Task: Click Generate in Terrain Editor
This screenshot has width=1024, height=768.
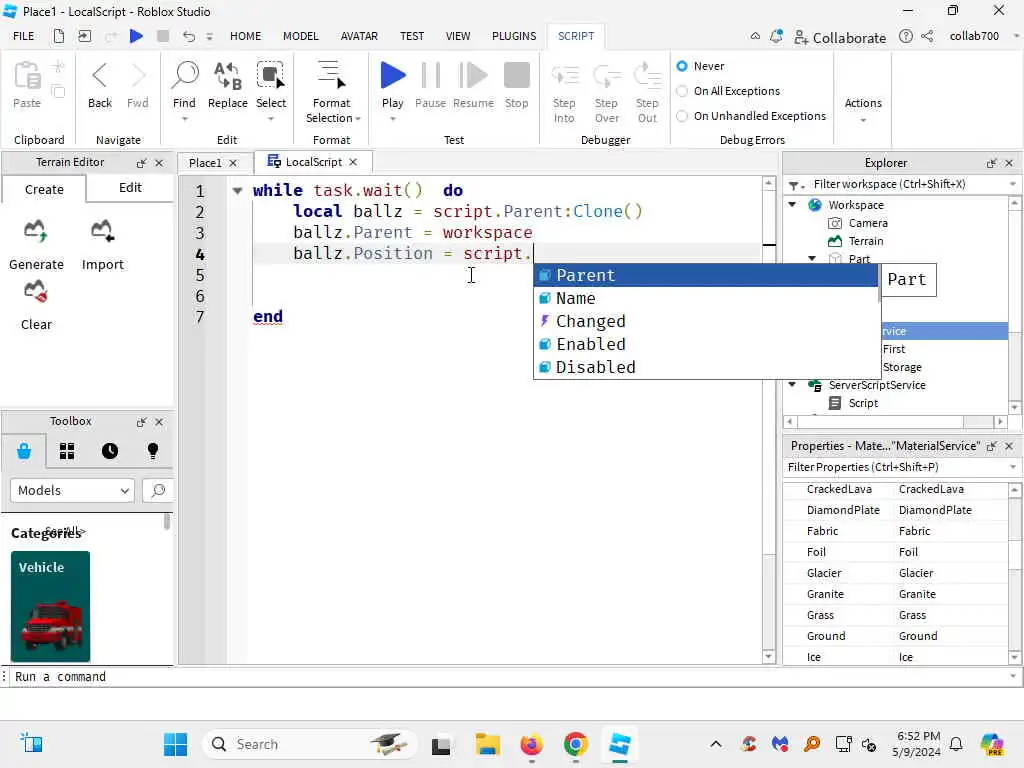Action: [x=36, y=244]
